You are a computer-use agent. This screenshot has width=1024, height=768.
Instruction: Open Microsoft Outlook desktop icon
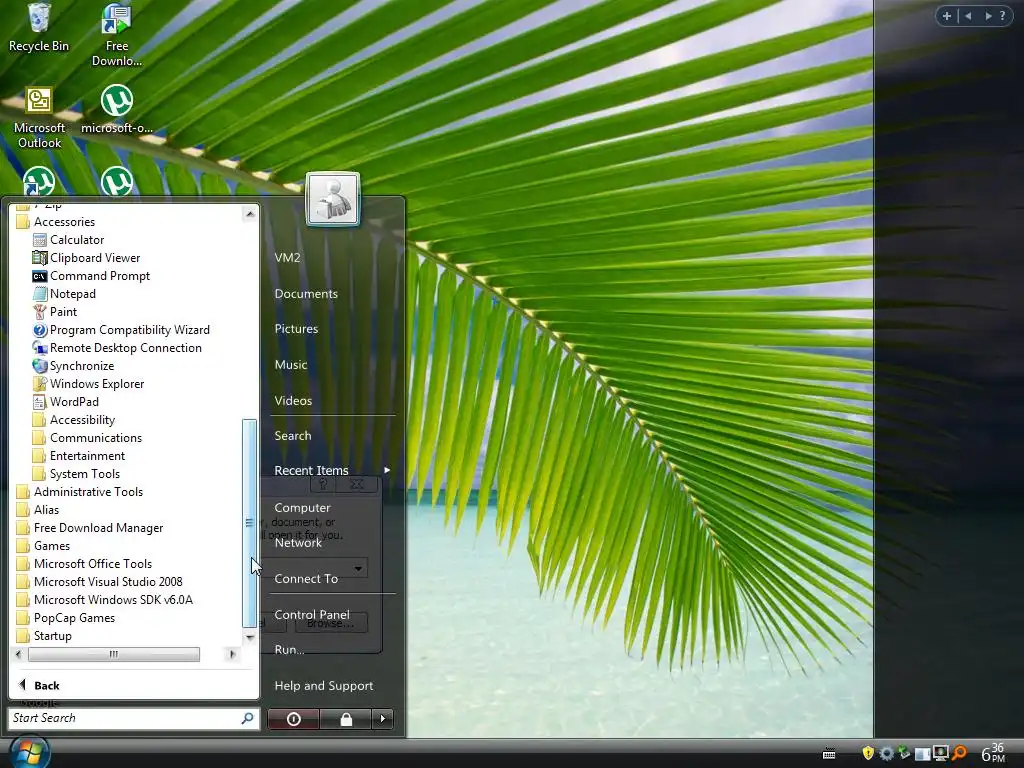tap(39, 118)
